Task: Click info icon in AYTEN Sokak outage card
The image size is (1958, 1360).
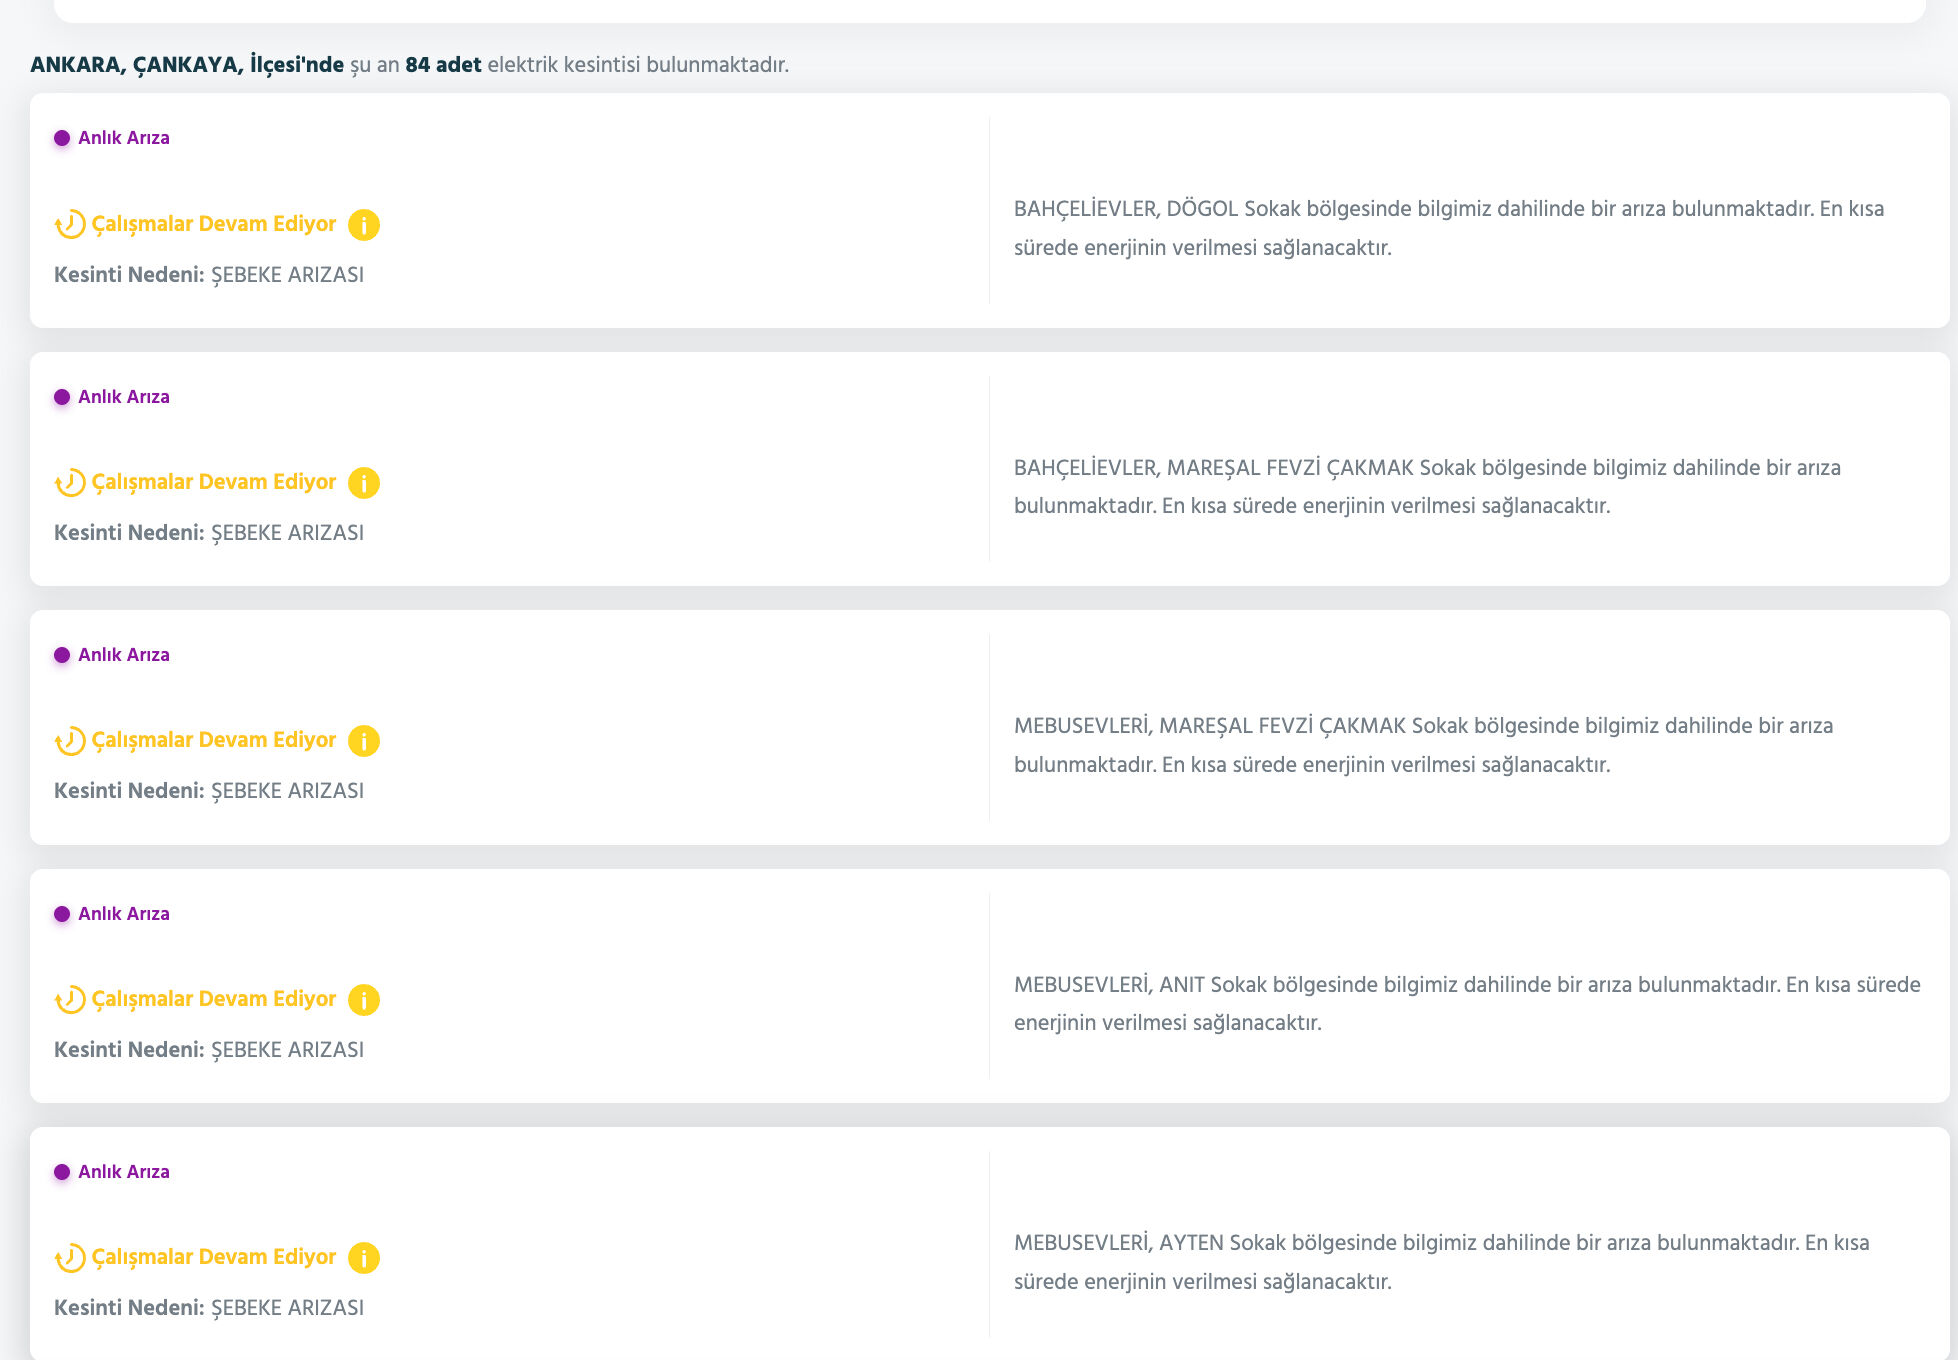Action: [x=363, y=1258]
